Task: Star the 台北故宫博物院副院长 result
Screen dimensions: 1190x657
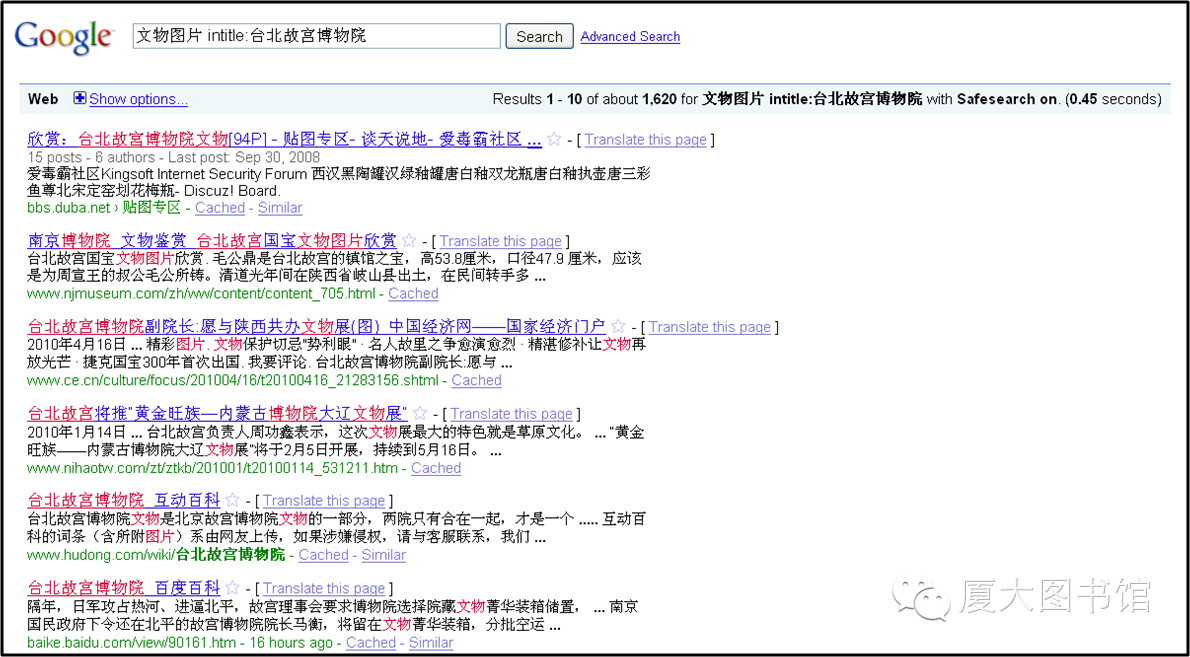Action: pyautogui.click(x=619, y=326)
